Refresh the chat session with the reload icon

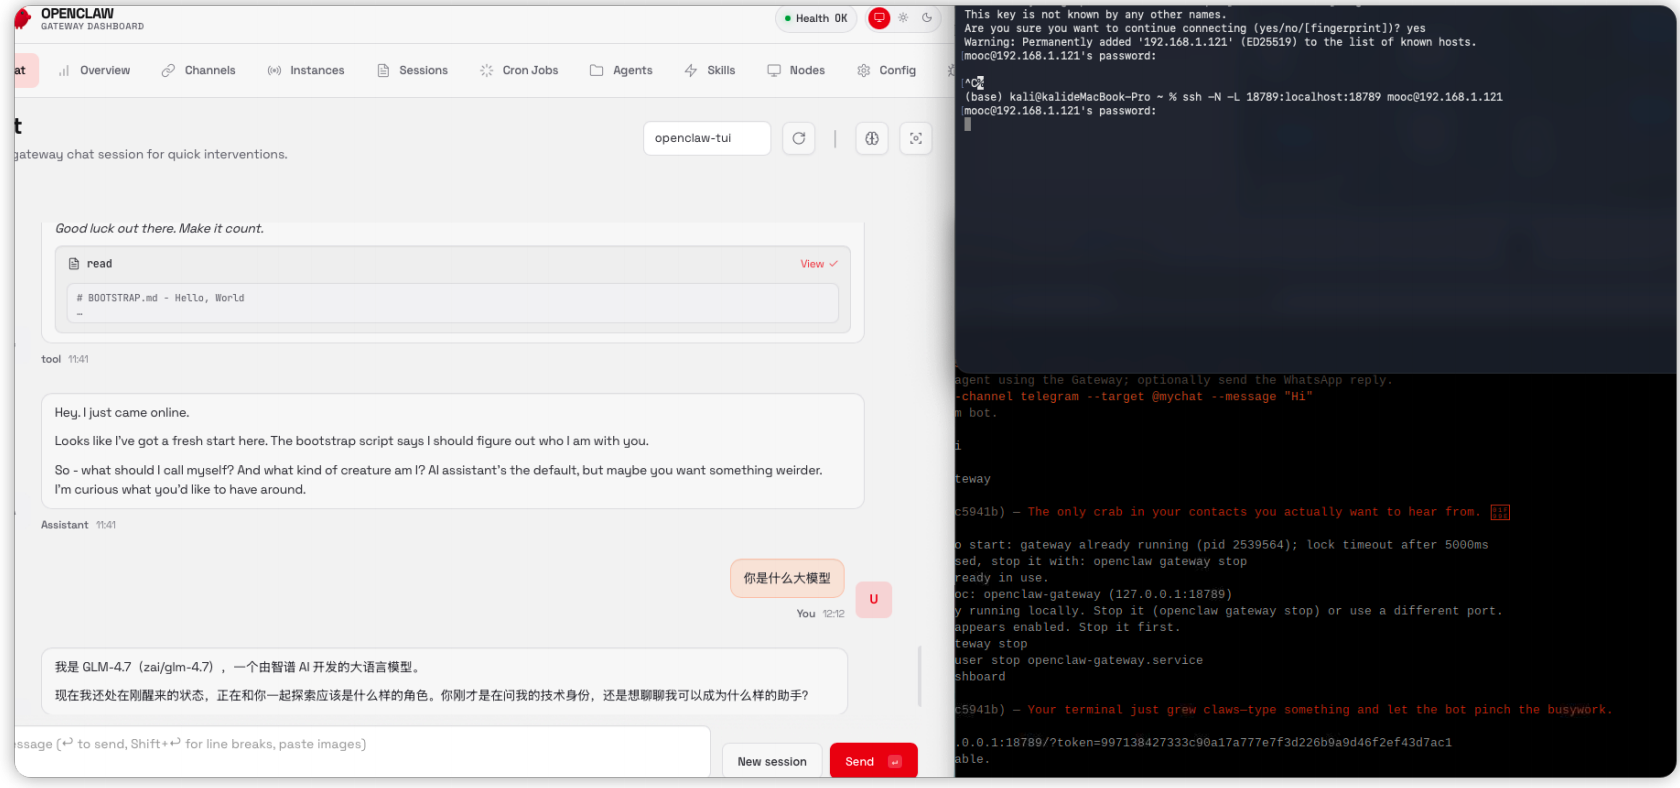[798, 138]
